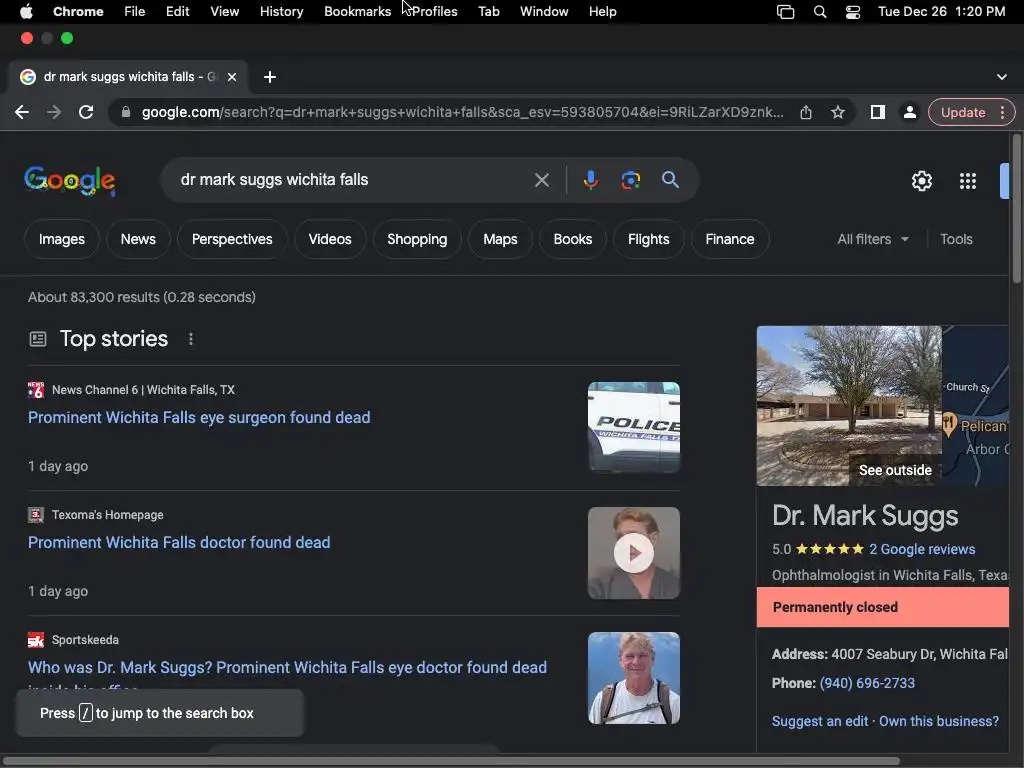This screenshot has width=1024, height=768.
Task: Click the browser forward arrow
Action: click(x=54, y=112)
